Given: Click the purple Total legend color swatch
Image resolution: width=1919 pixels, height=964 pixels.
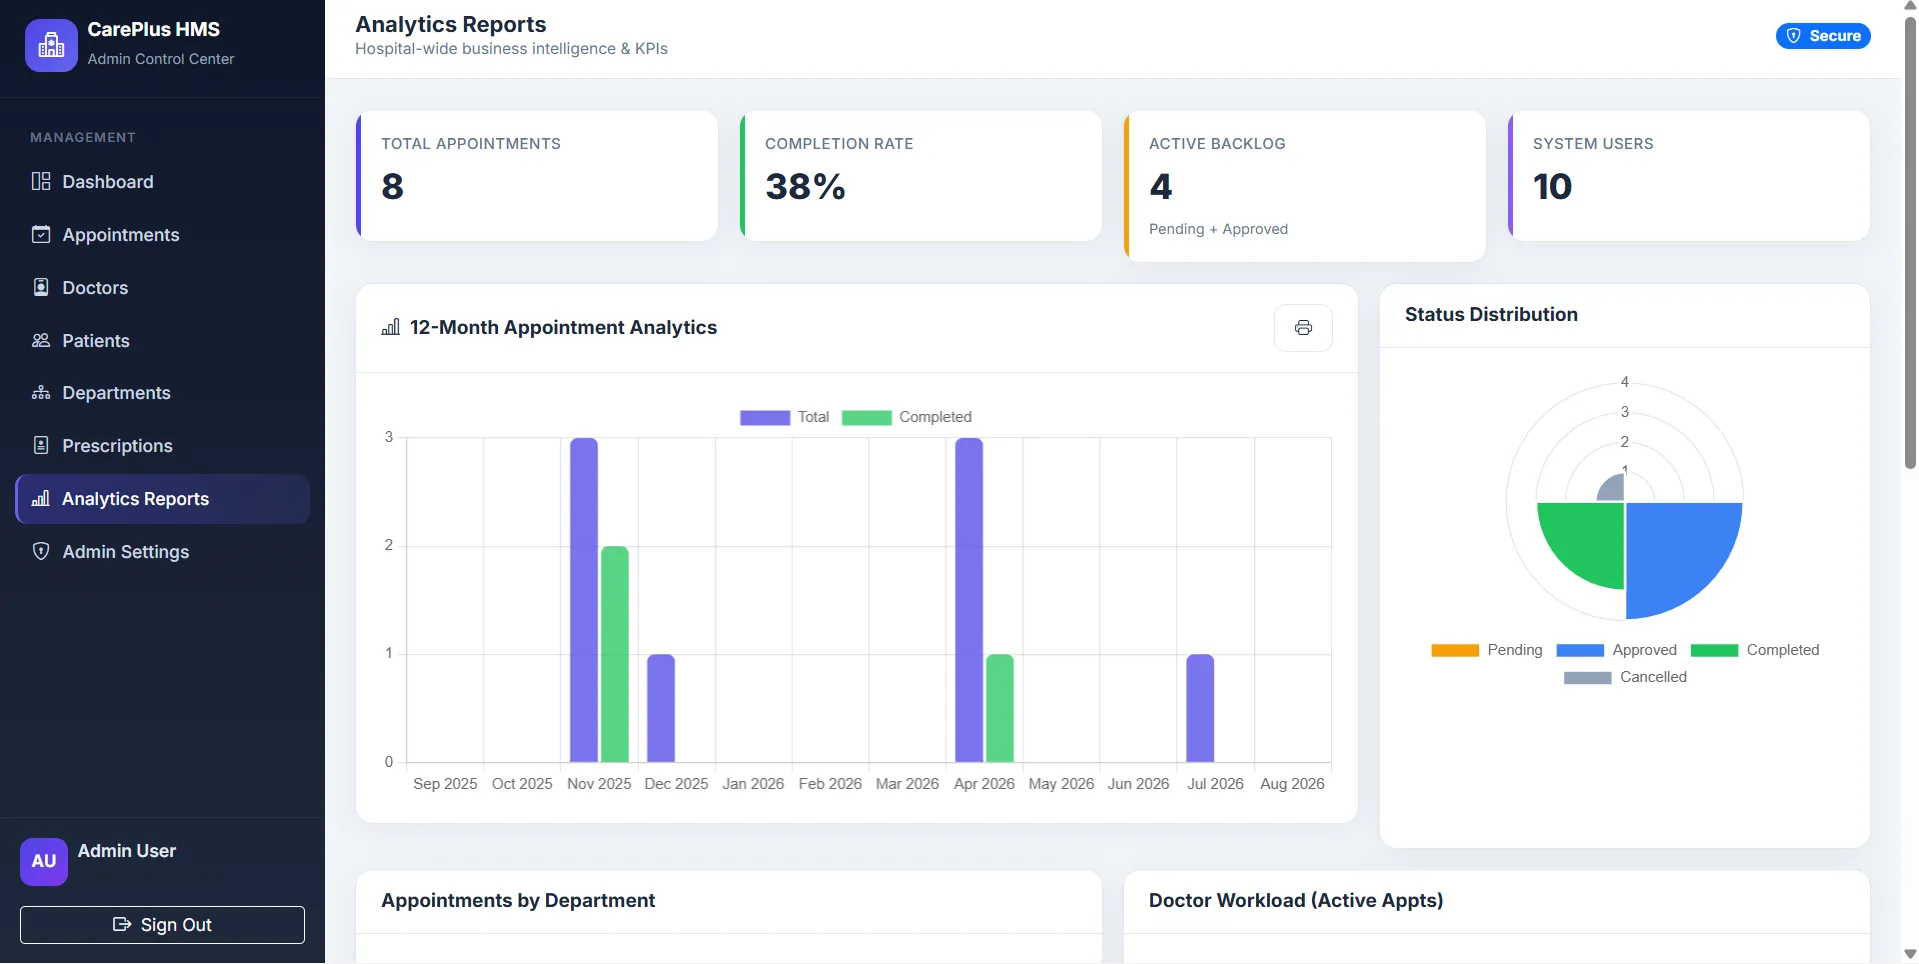Looking at the screenshot, I should (x=765, y=418).
